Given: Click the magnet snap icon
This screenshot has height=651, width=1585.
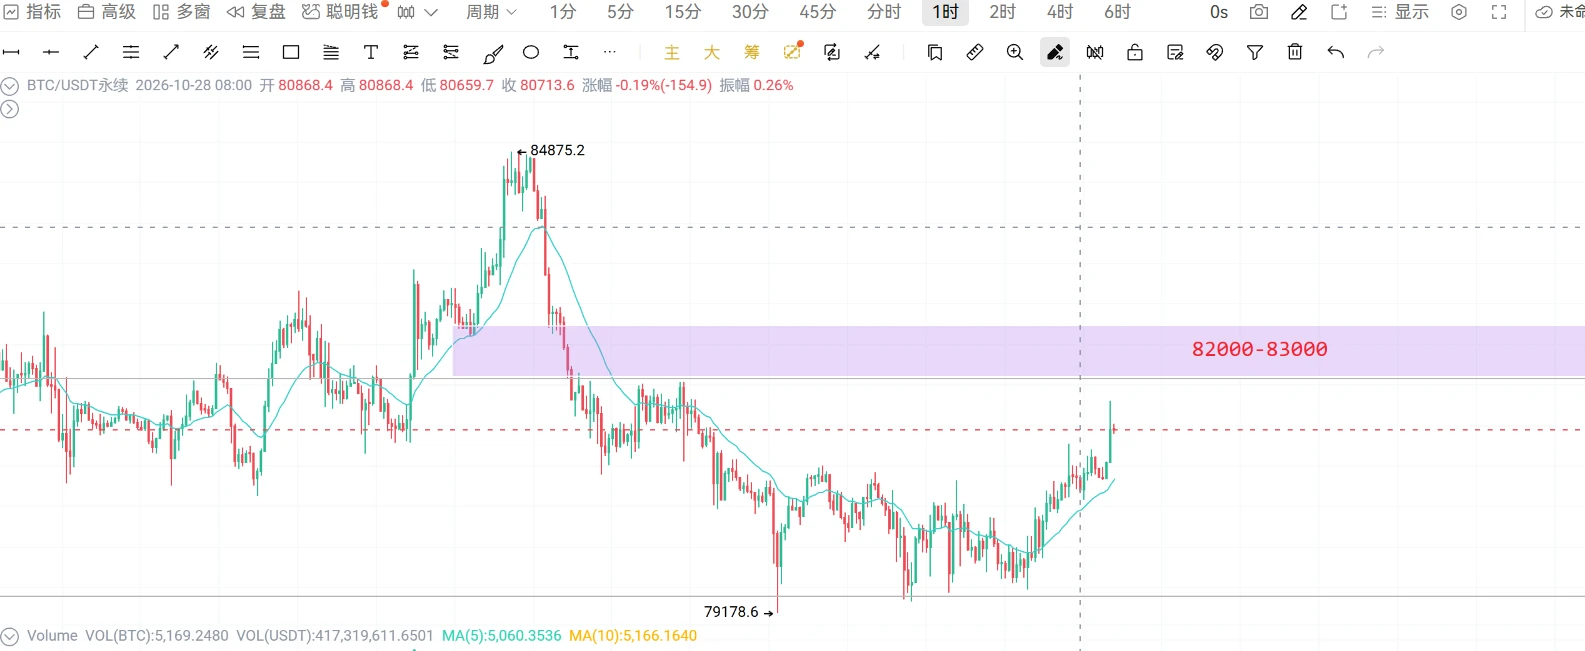Looking at the screenshot, I should point(1215,52).
